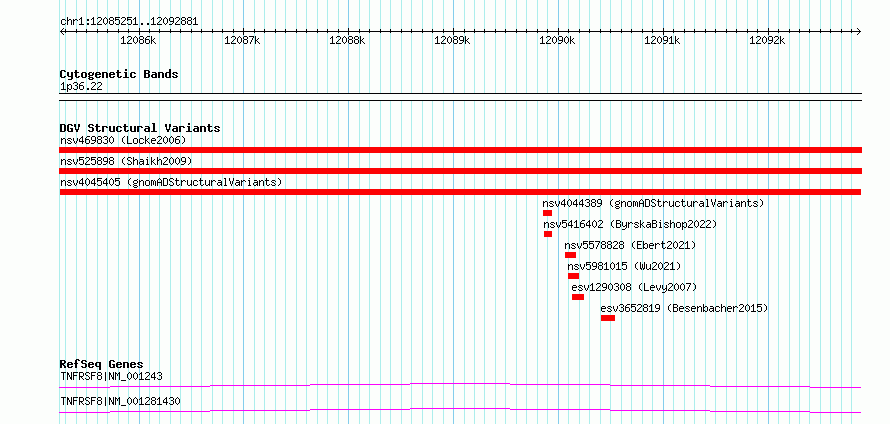Click the small red nsv5981015 bar
The height and width of the screenshot is (424, 890).
pos(573,276)
